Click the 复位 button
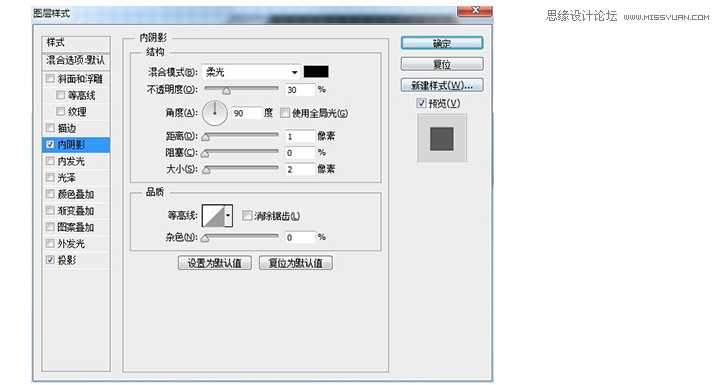This screenshot has height=385, width=720. (442, 64)
